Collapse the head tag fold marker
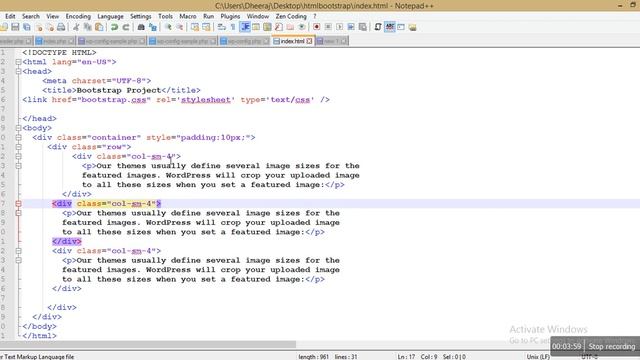This screenshot has width=640, height=360. 18,71
